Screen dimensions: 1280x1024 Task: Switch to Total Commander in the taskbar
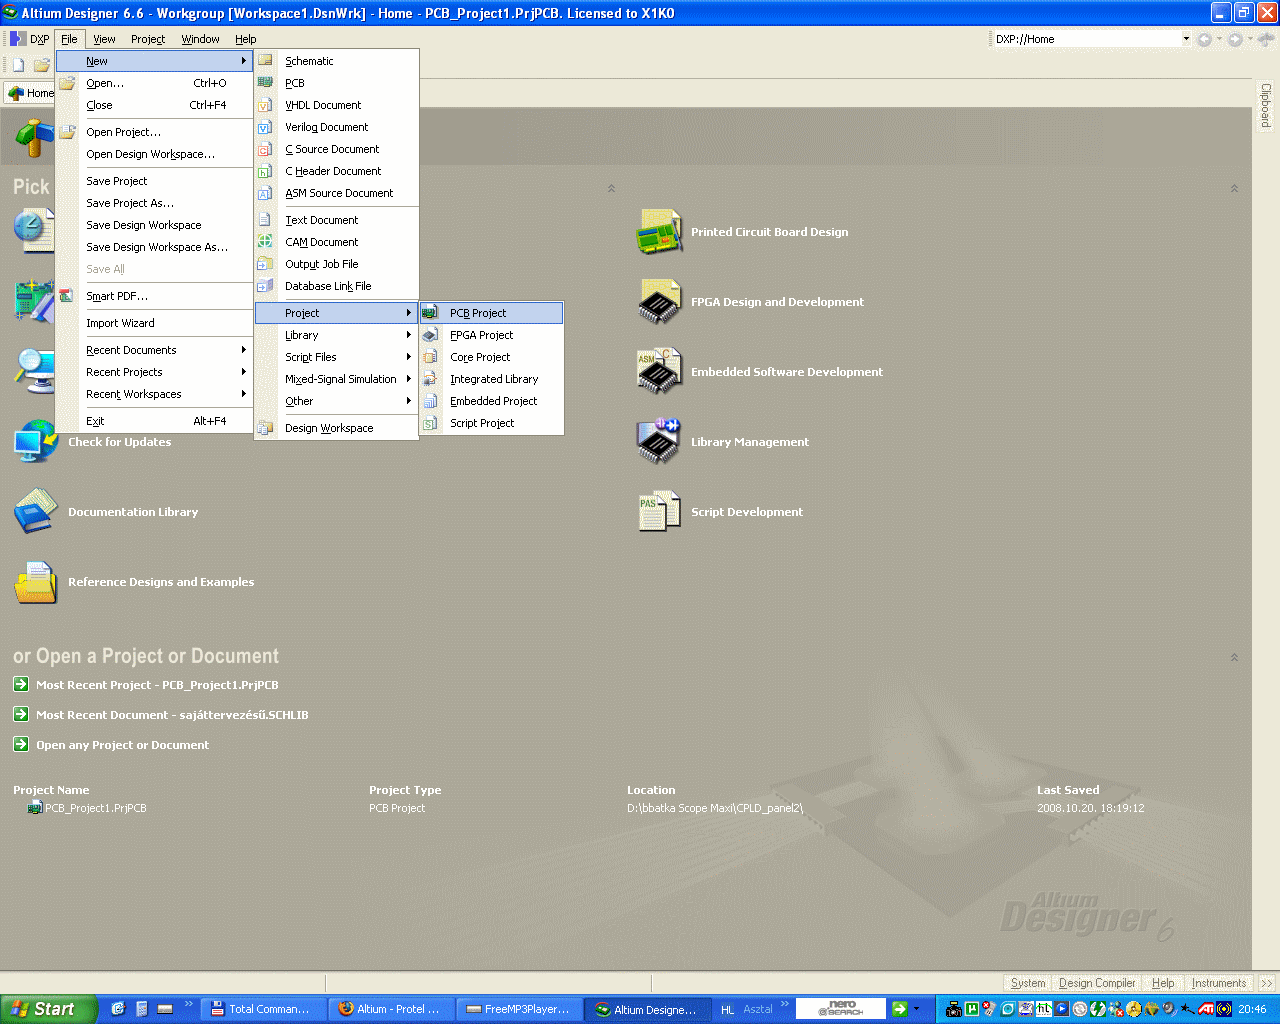point(264,1009)
